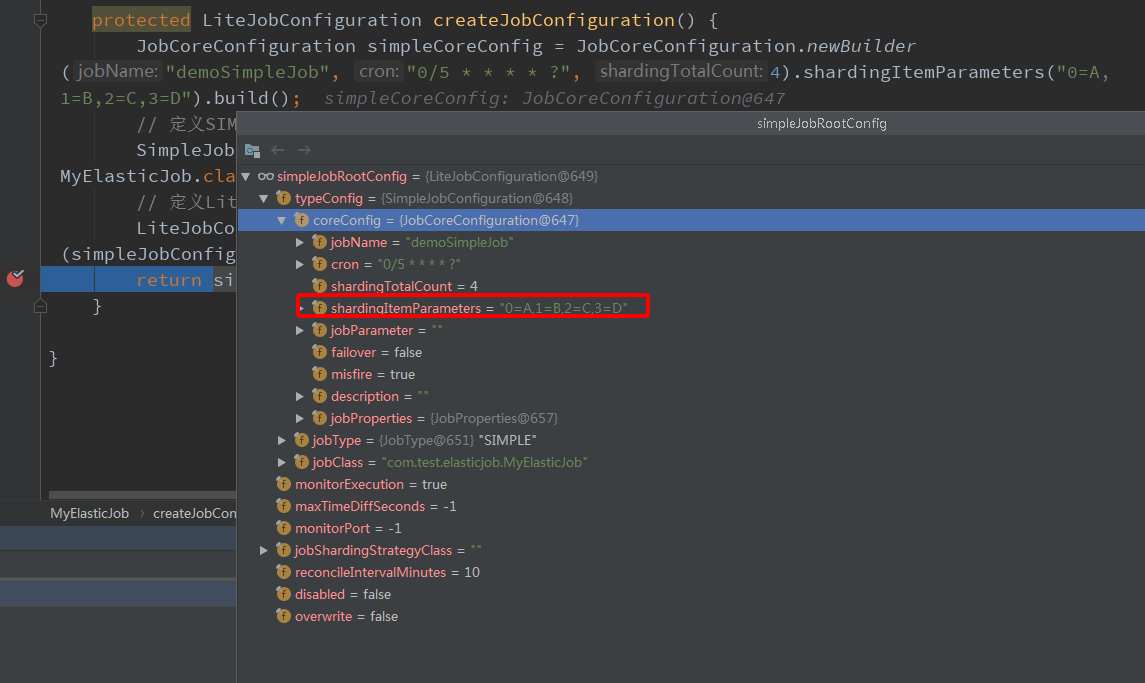Click the field icon beside typeConfig
The image size is (1145, 683).
click(x=283, y=198)
